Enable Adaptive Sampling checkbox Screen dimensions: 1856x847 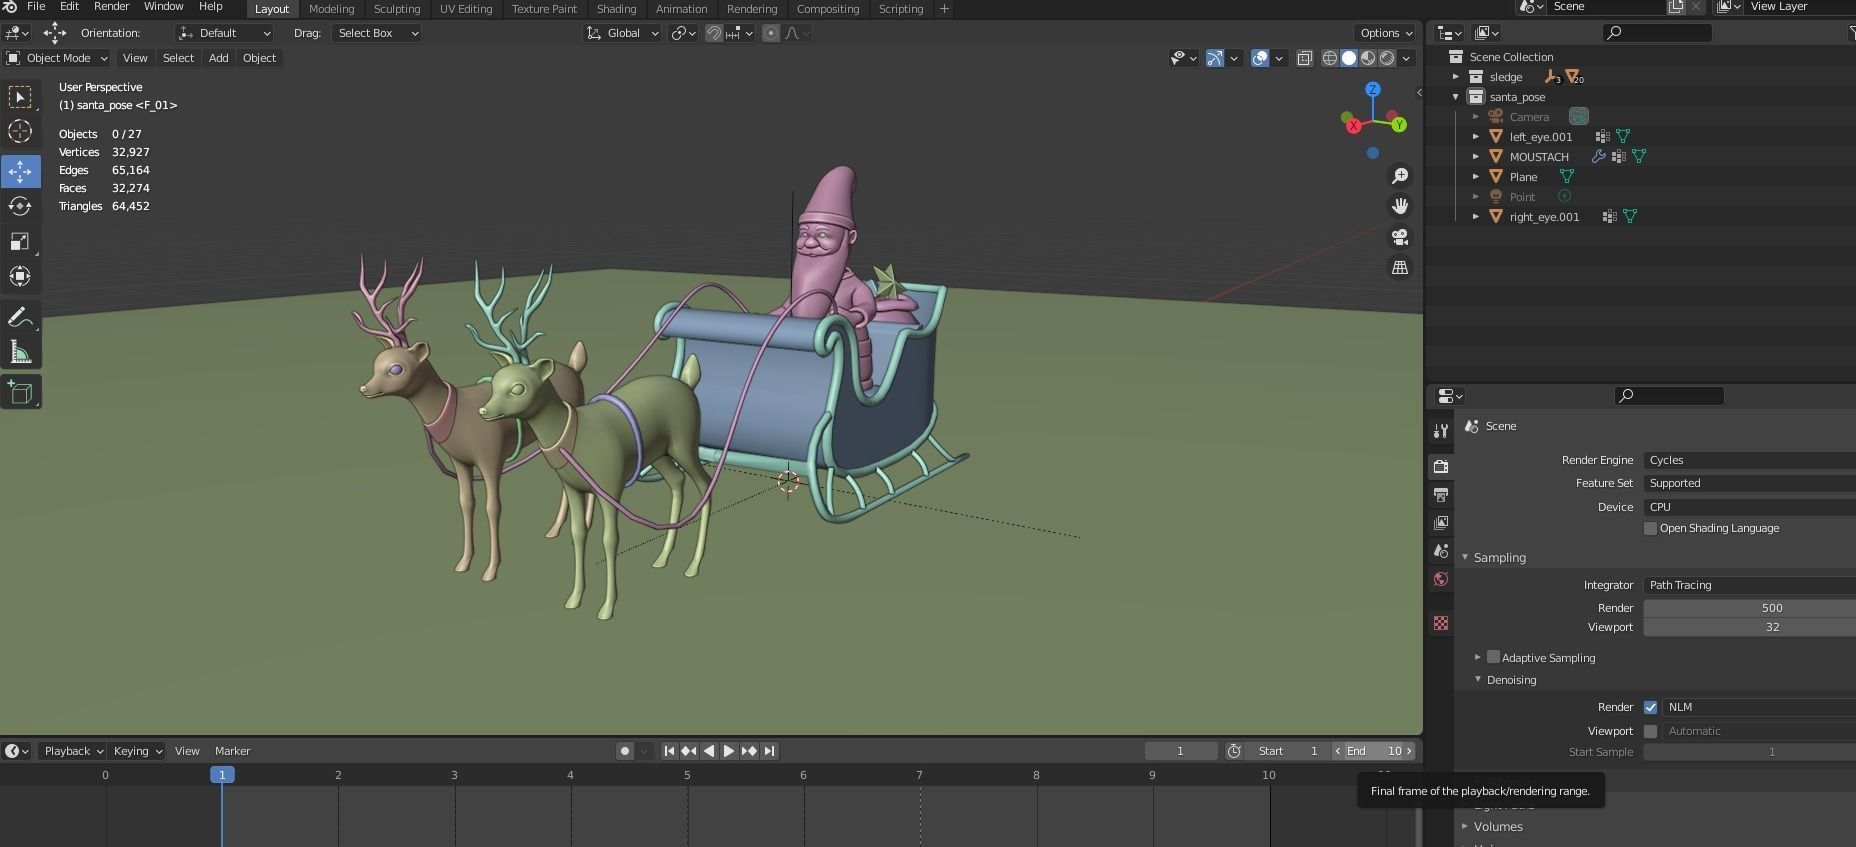click(x=1493, y=657)
